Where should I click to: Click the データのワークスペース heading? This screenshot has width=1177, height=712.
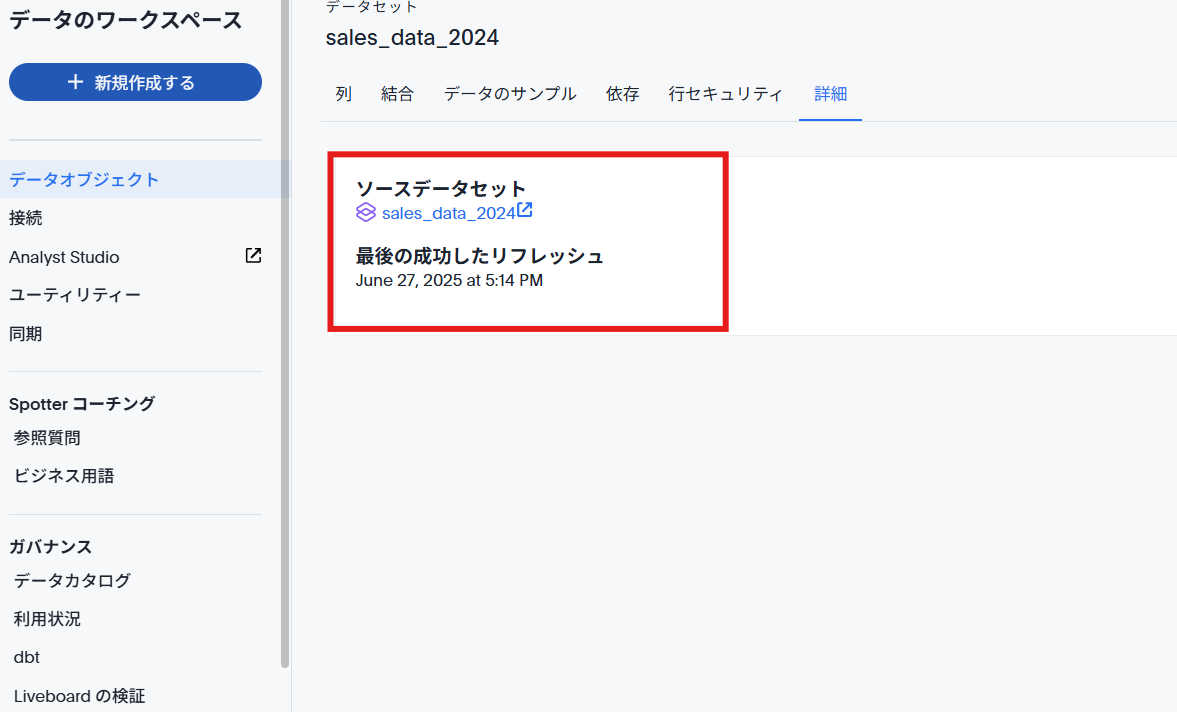tap(125, 20)
